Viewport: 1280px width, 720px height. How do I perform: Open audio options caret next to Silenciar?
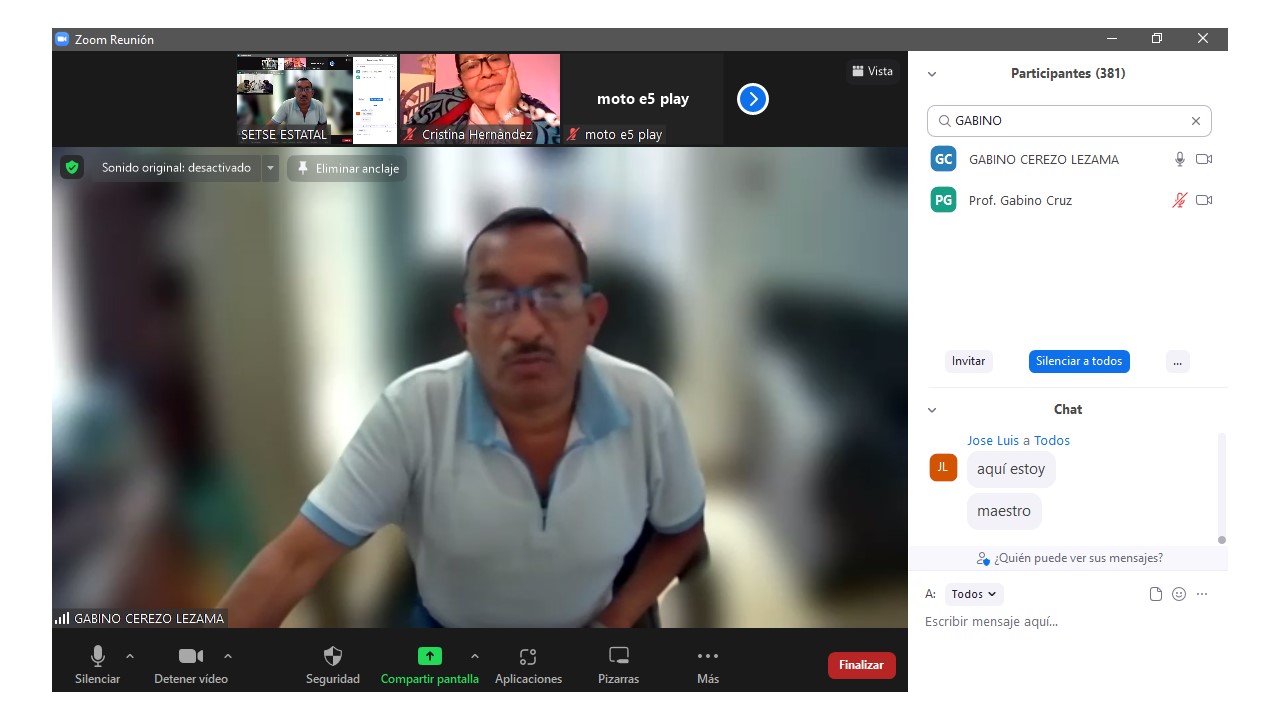(x=130, y=656)
